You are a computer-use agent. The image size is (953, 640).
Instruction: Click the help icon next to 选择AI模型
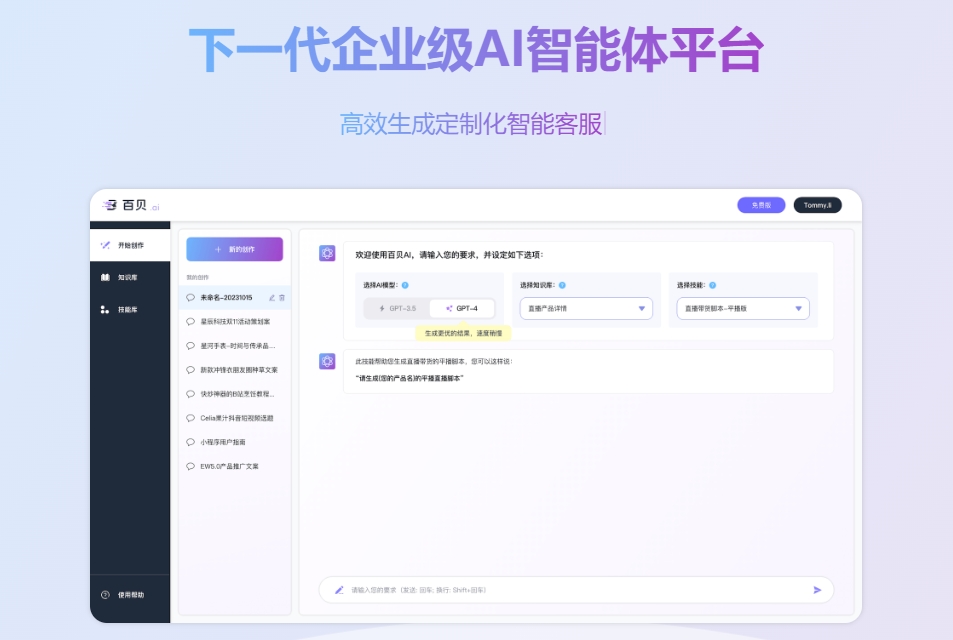point(403,283)
